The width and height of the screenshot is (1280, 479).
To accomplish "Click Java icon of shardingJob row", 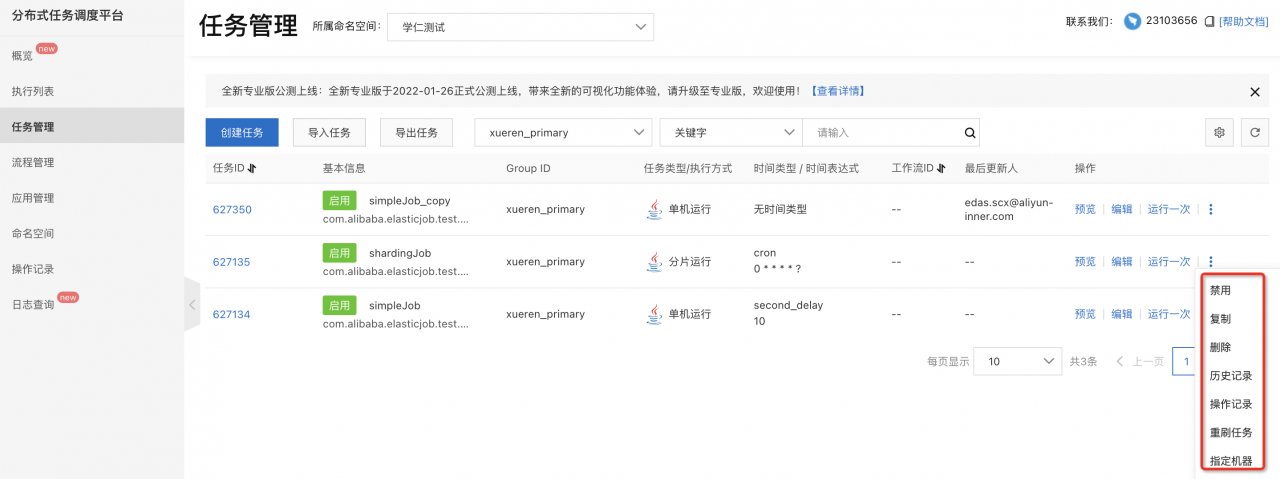I will (x=654, y=261).
